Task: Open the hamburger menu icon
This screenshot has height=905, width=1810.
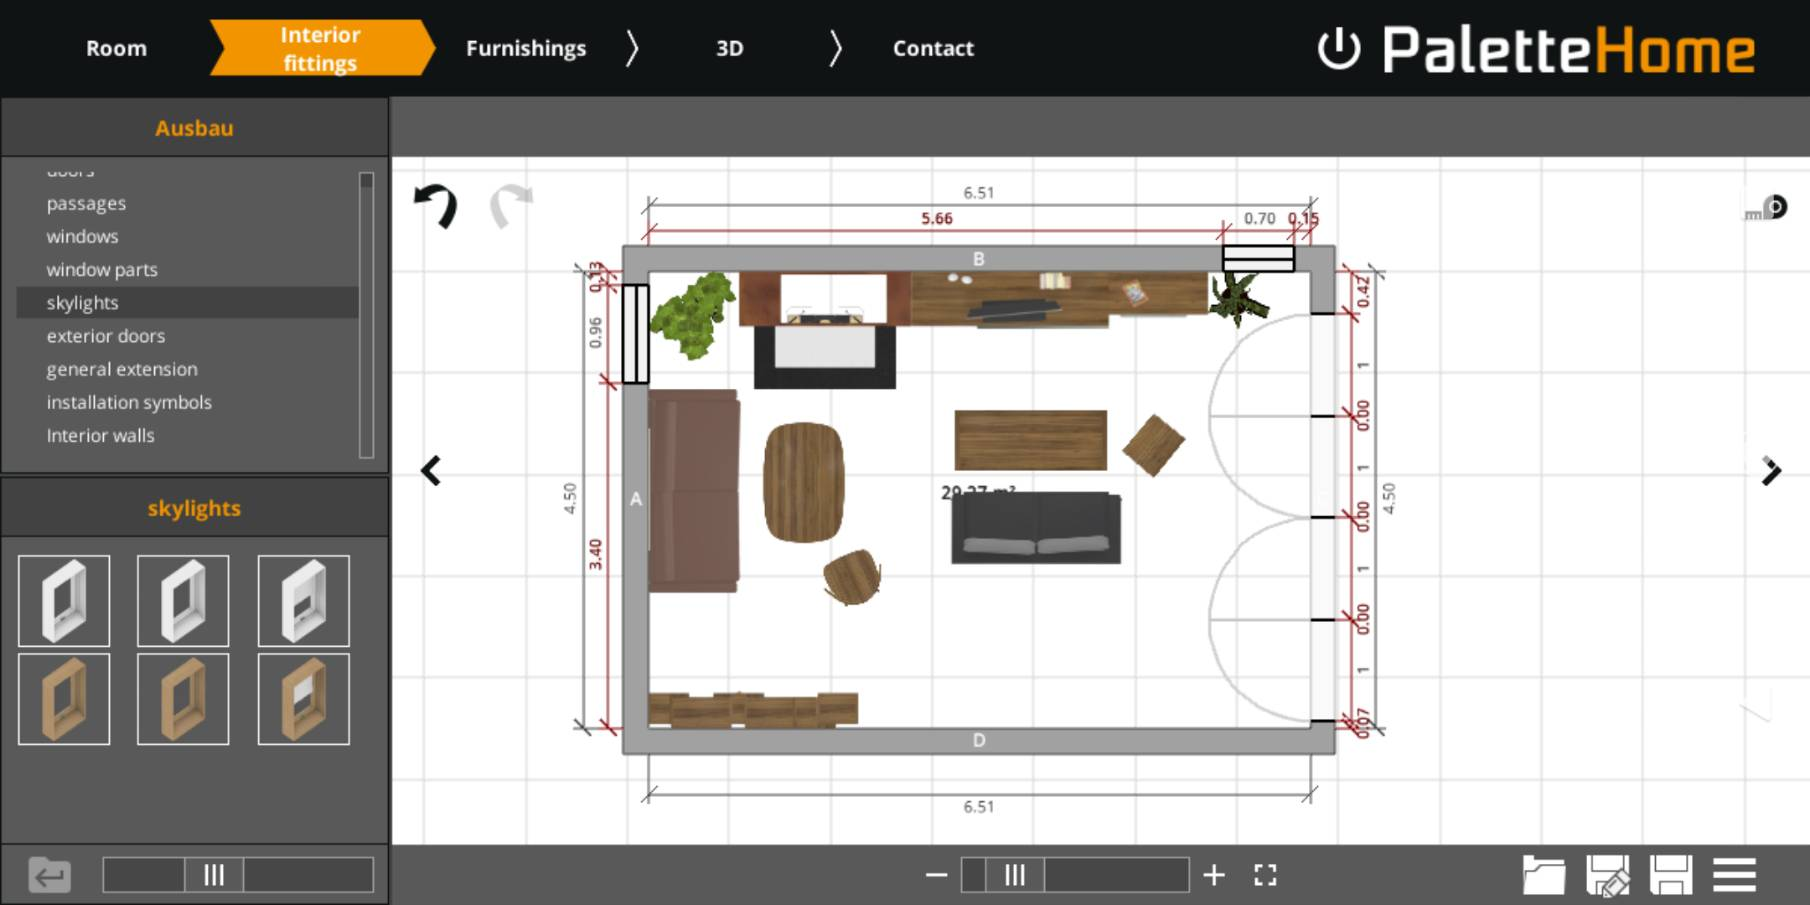Action: click(x=1735, y=875)
